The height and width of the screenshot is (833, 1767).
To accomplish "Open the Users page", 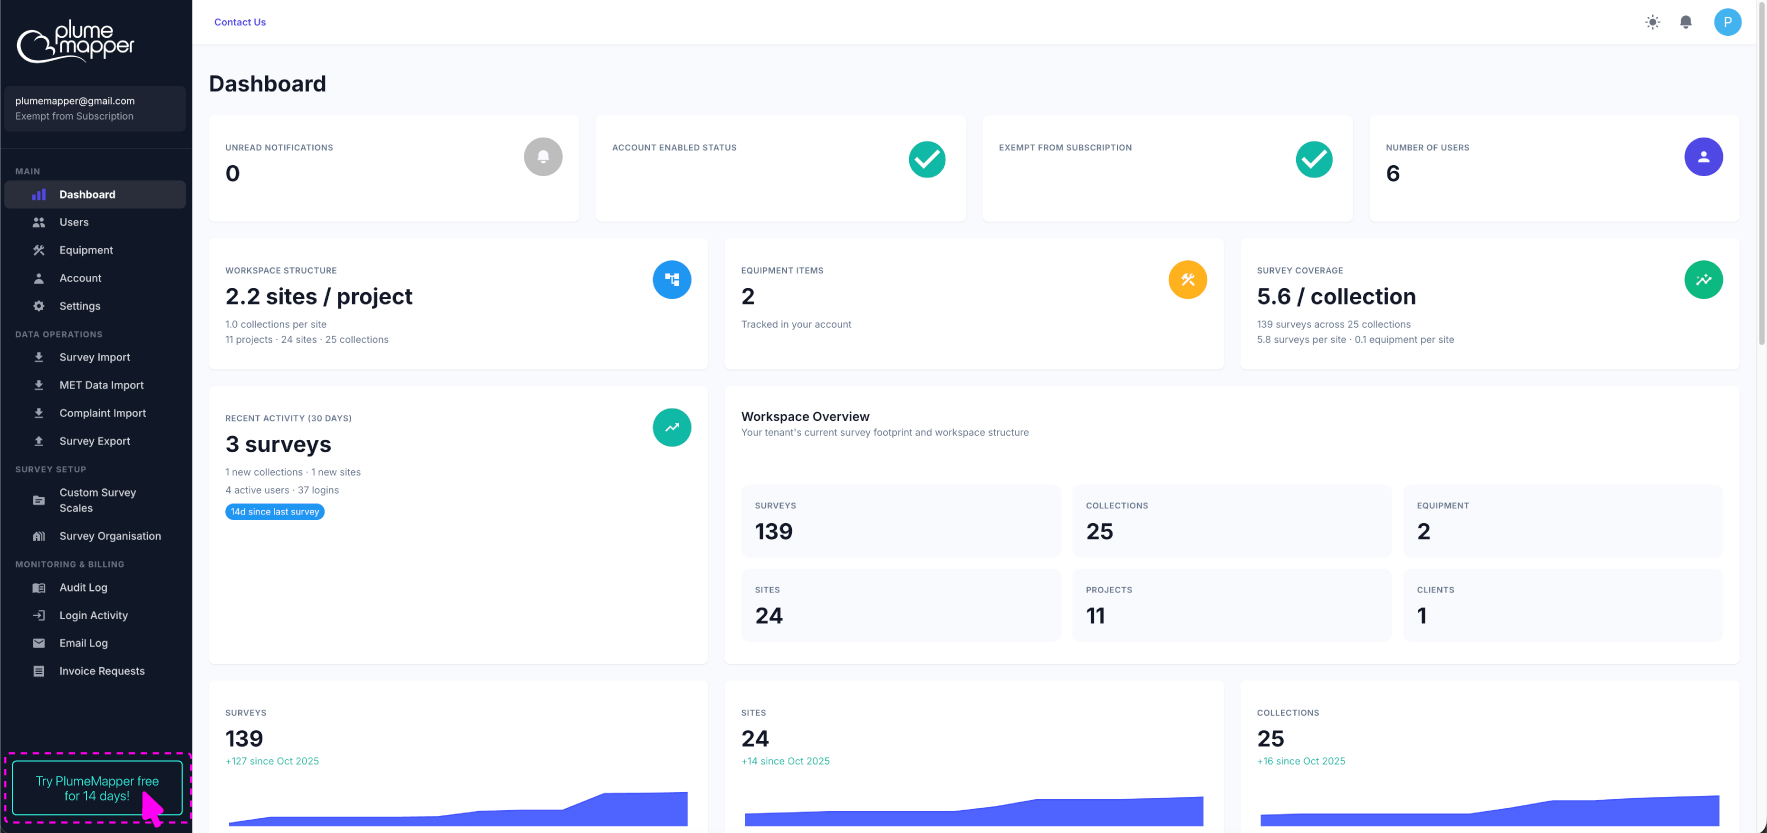I will pos(95,223).
